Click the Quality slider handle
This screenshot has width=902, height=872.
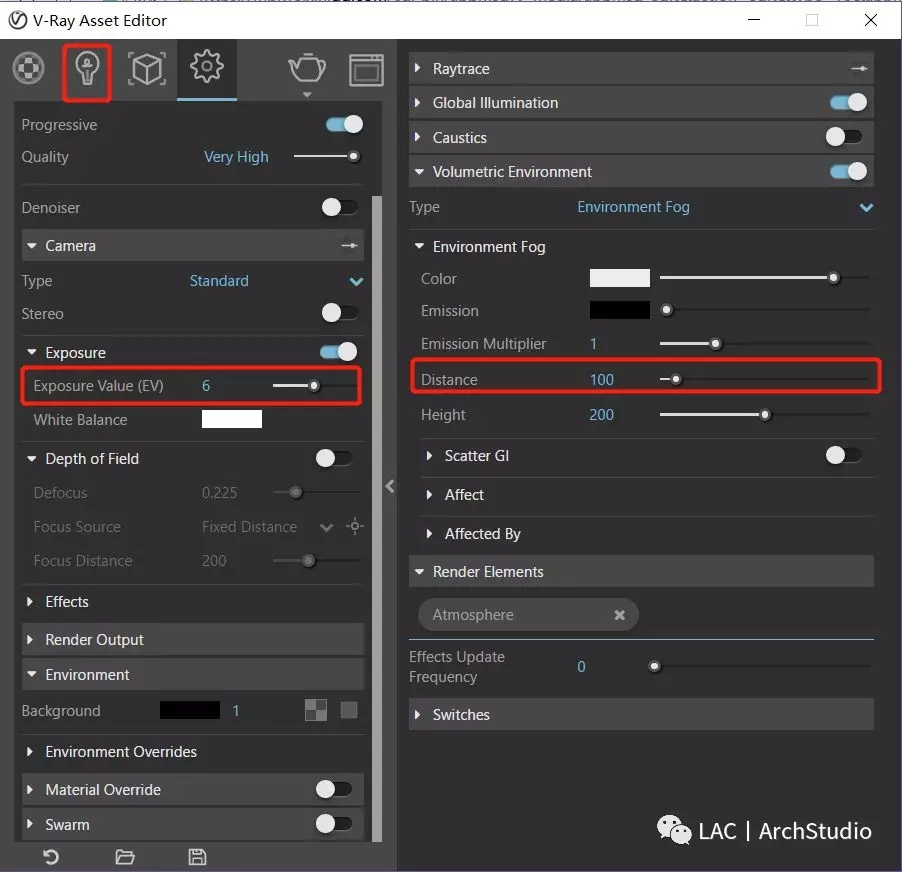(354, 156)
